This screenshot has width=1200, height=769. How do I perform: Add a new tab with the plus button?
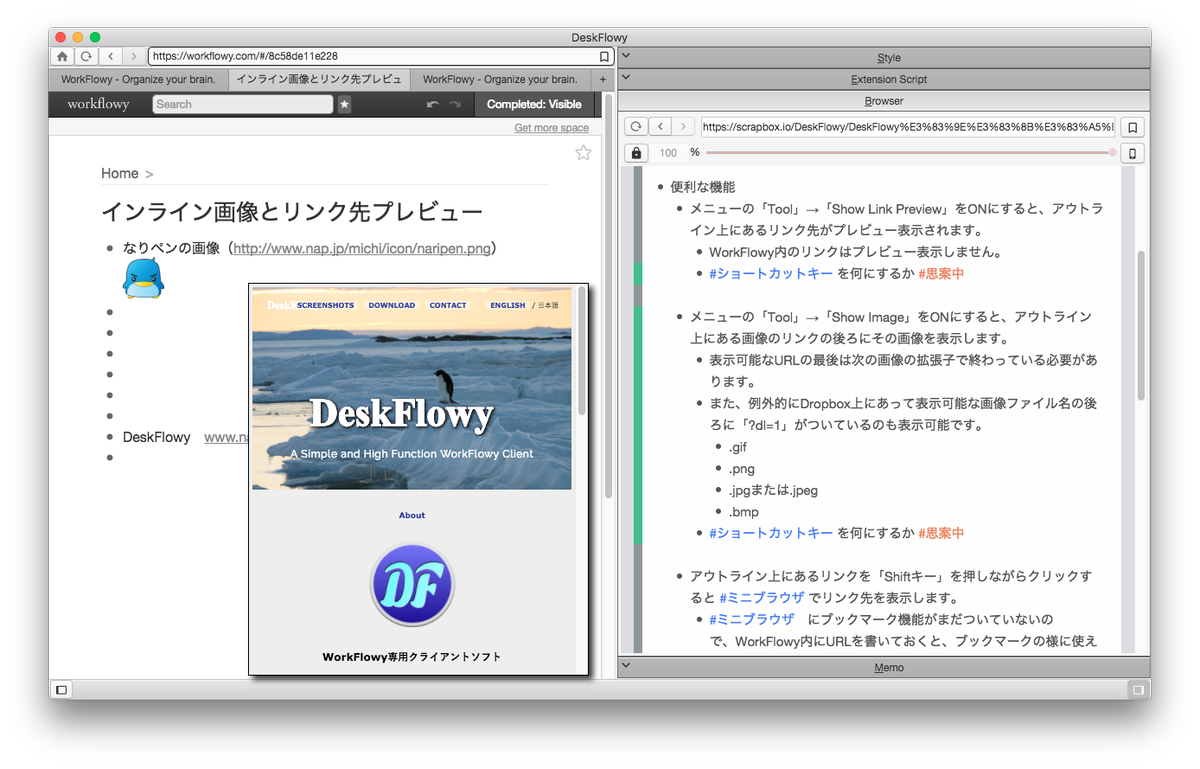point(603,79)
